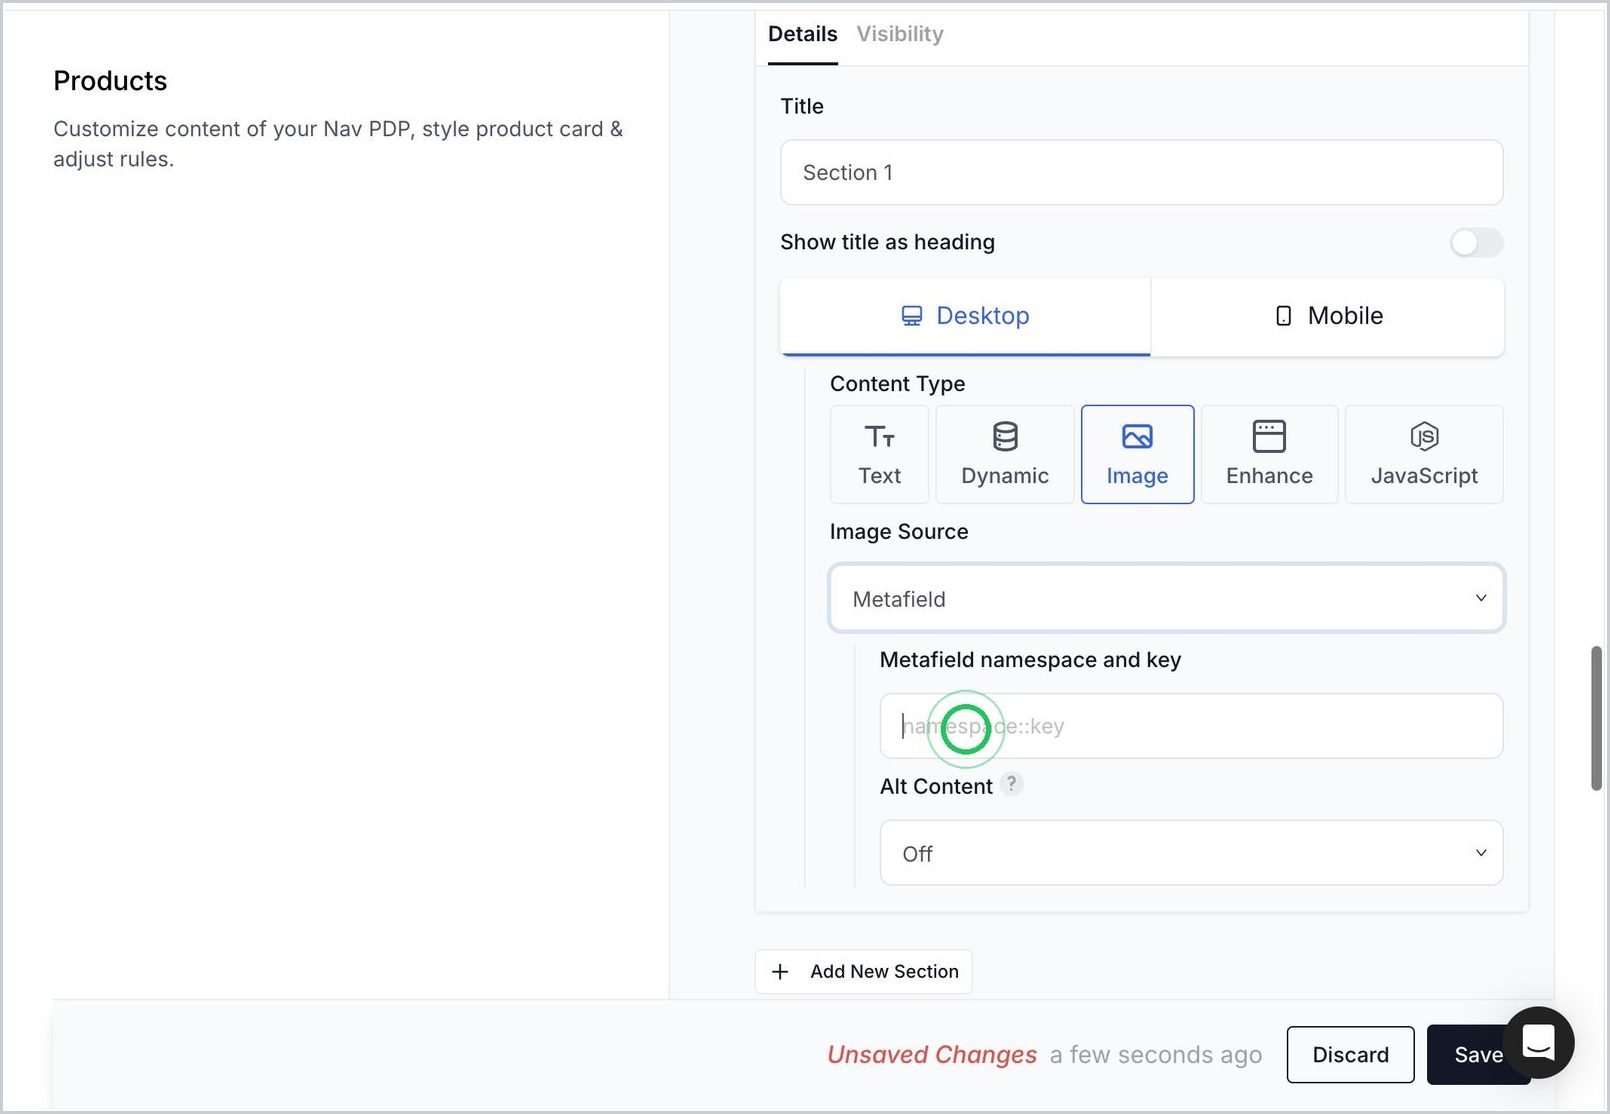This screenshot has width=1610, height=1114.
Task: Click the Products heading
Action: (x=110, y=81)
